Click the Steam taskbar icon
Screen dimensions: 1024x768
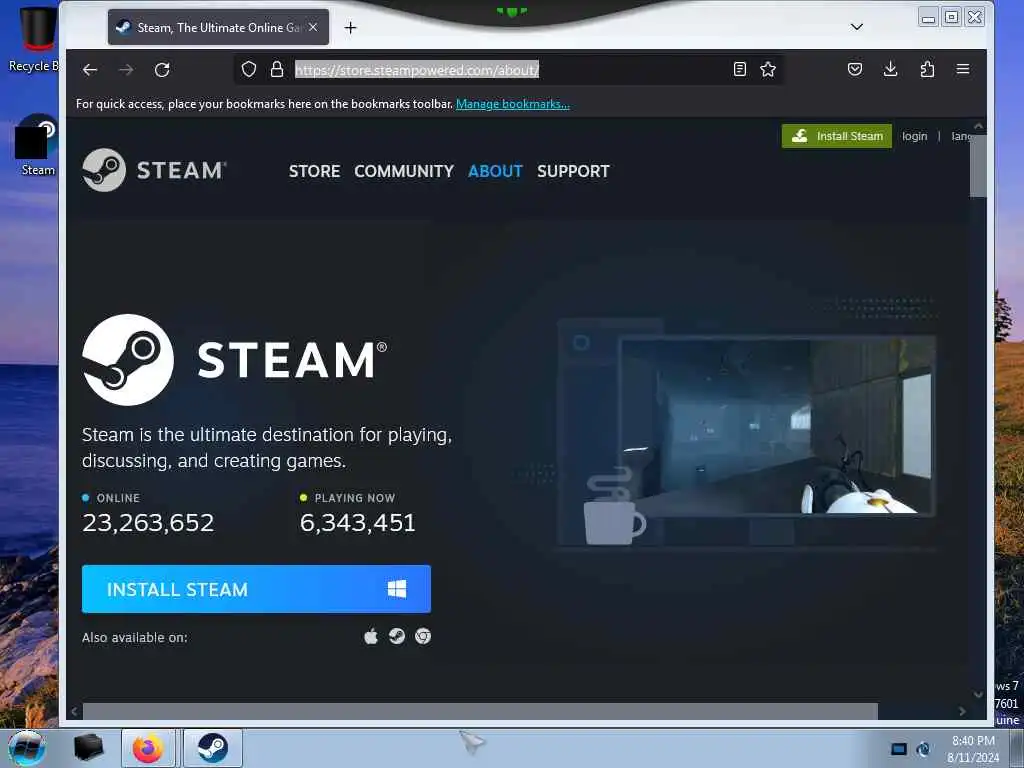(213, 748)
